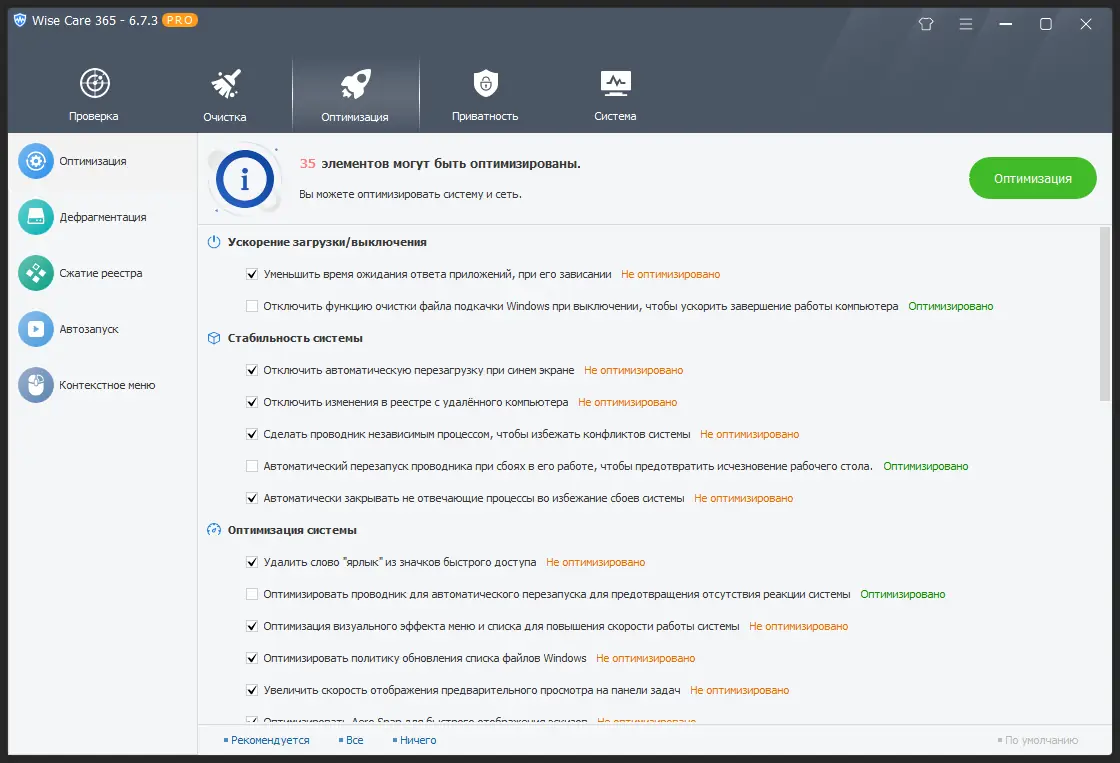Screen dimensions: 1120x763
Task: Enable Отключить функцию очистки файла подкачки checkbox
Action: pos(252,306)
